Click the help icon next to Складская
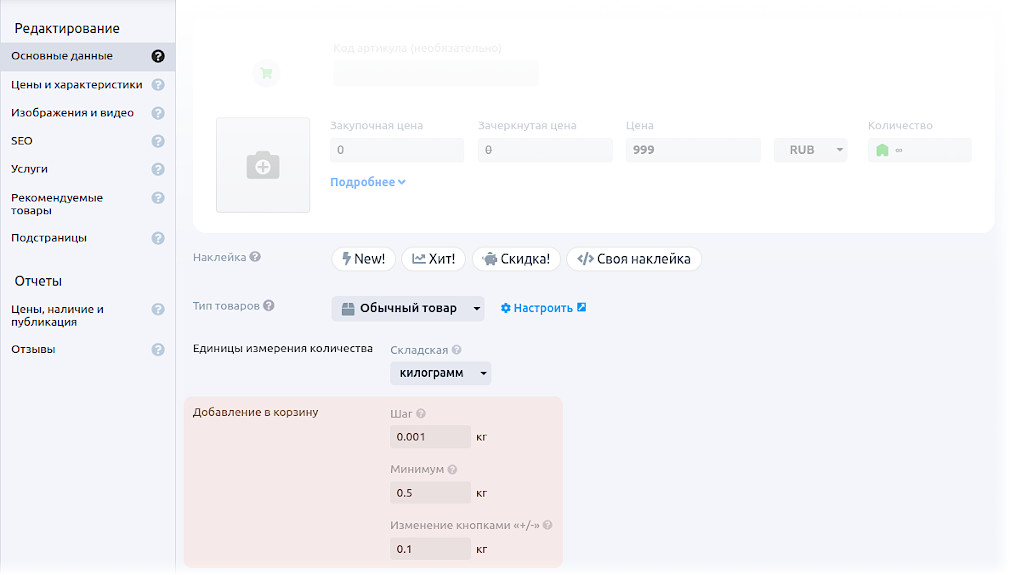1010x575 pixels. 457,350
